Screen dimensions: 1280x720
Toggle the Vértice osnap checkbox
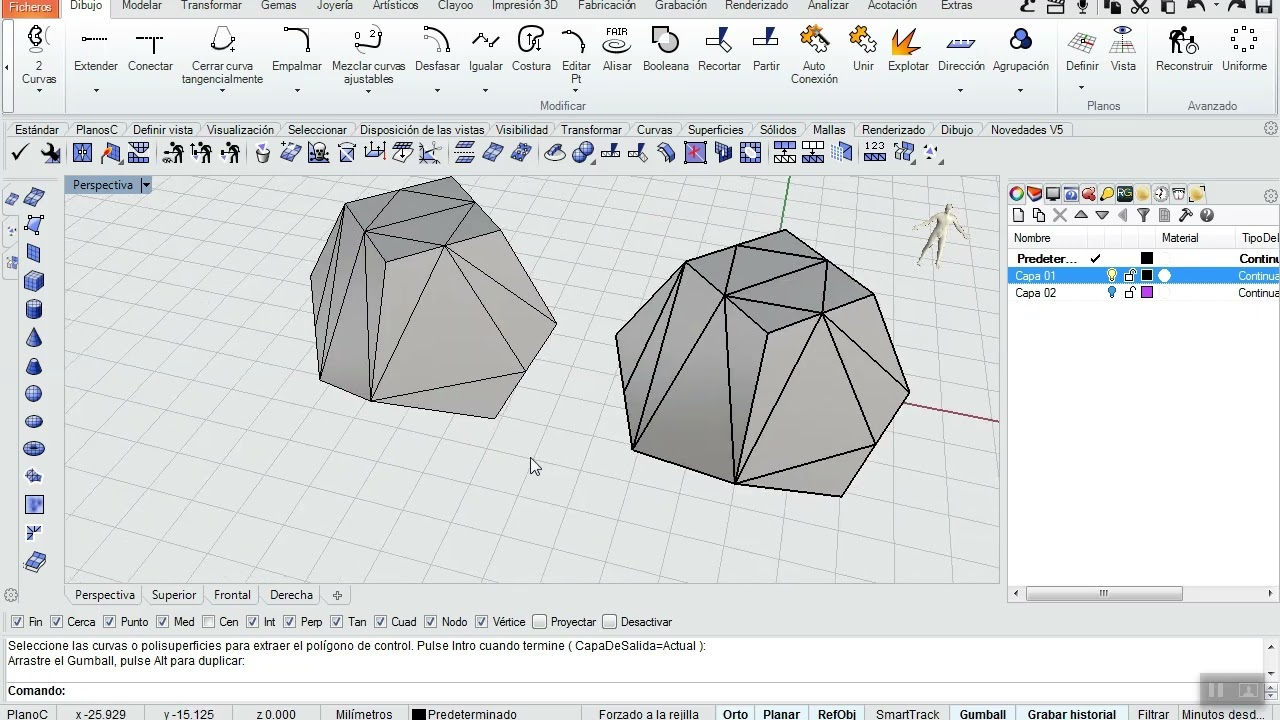click(x=482, y=622)
